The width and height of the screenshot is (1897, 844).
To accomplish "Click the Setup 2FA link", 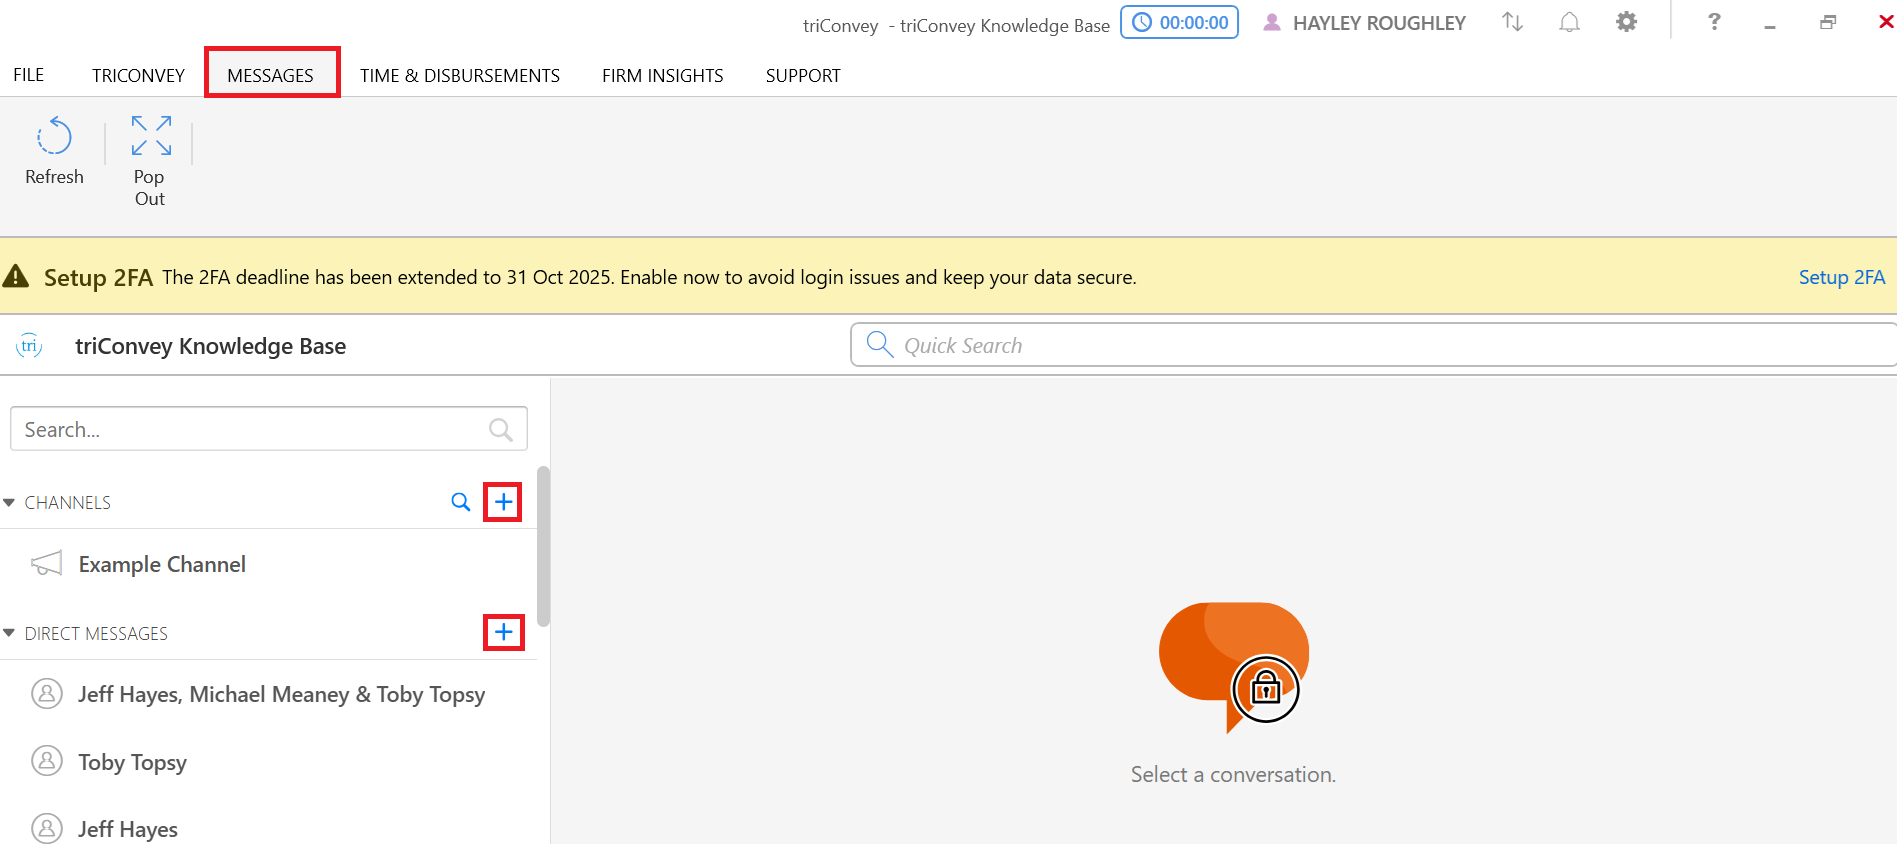I will click(x=1841, y=277).
